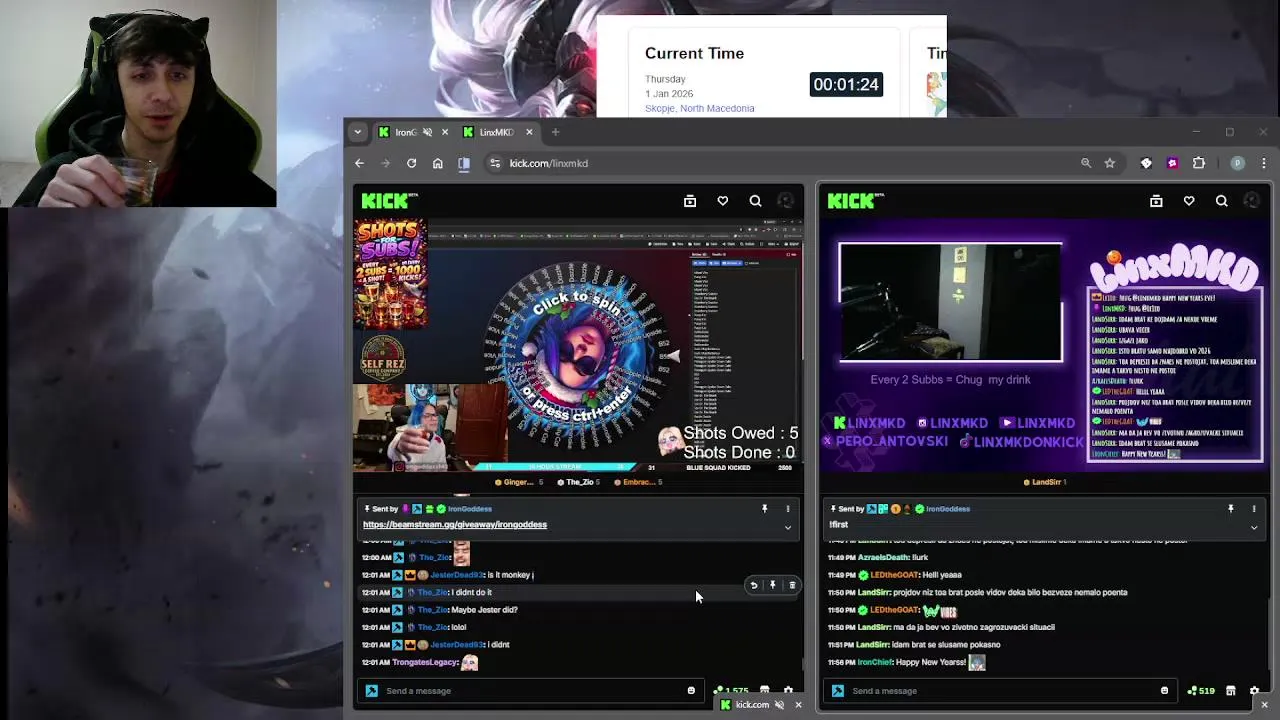Expand the left pinned message with the chevron
Screen dimensions: 1280x720
click(787, 527)
